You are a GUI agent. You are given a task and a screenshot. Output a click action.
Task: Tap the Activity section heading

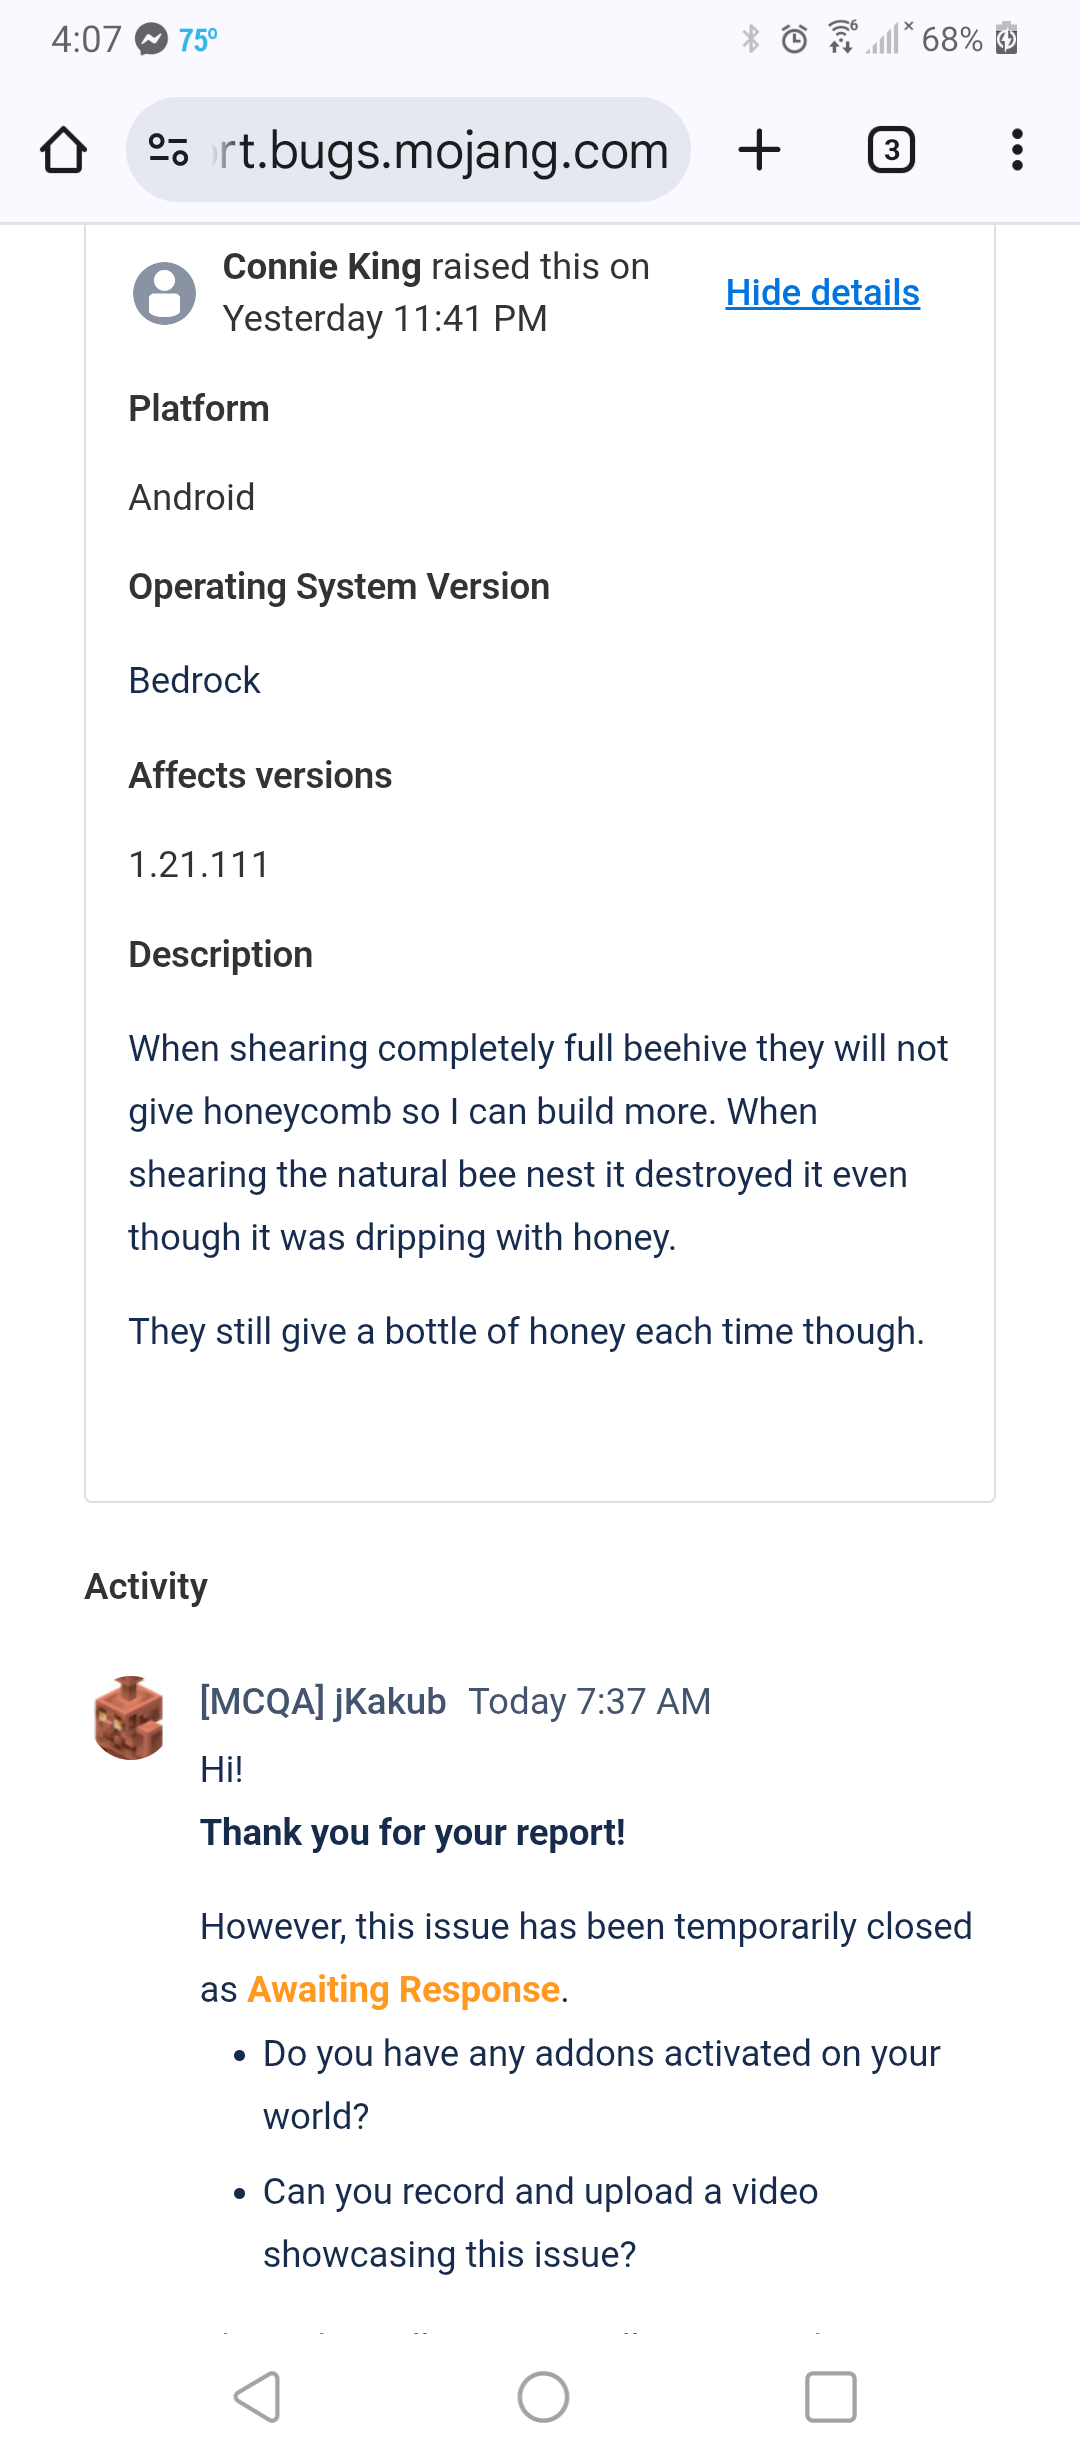146,1586
